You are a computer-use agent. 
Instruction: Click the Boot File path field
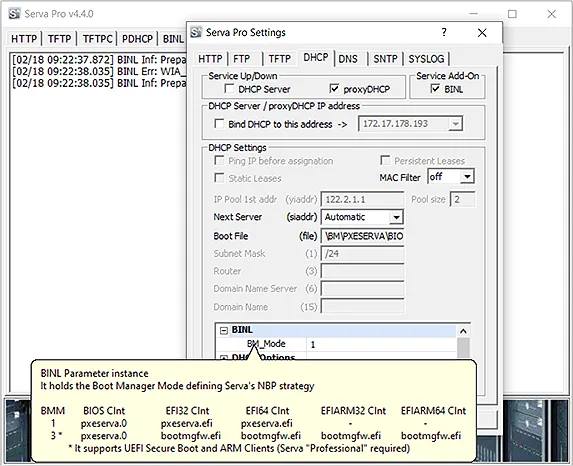pyautogui.click(x=362, y=236)
